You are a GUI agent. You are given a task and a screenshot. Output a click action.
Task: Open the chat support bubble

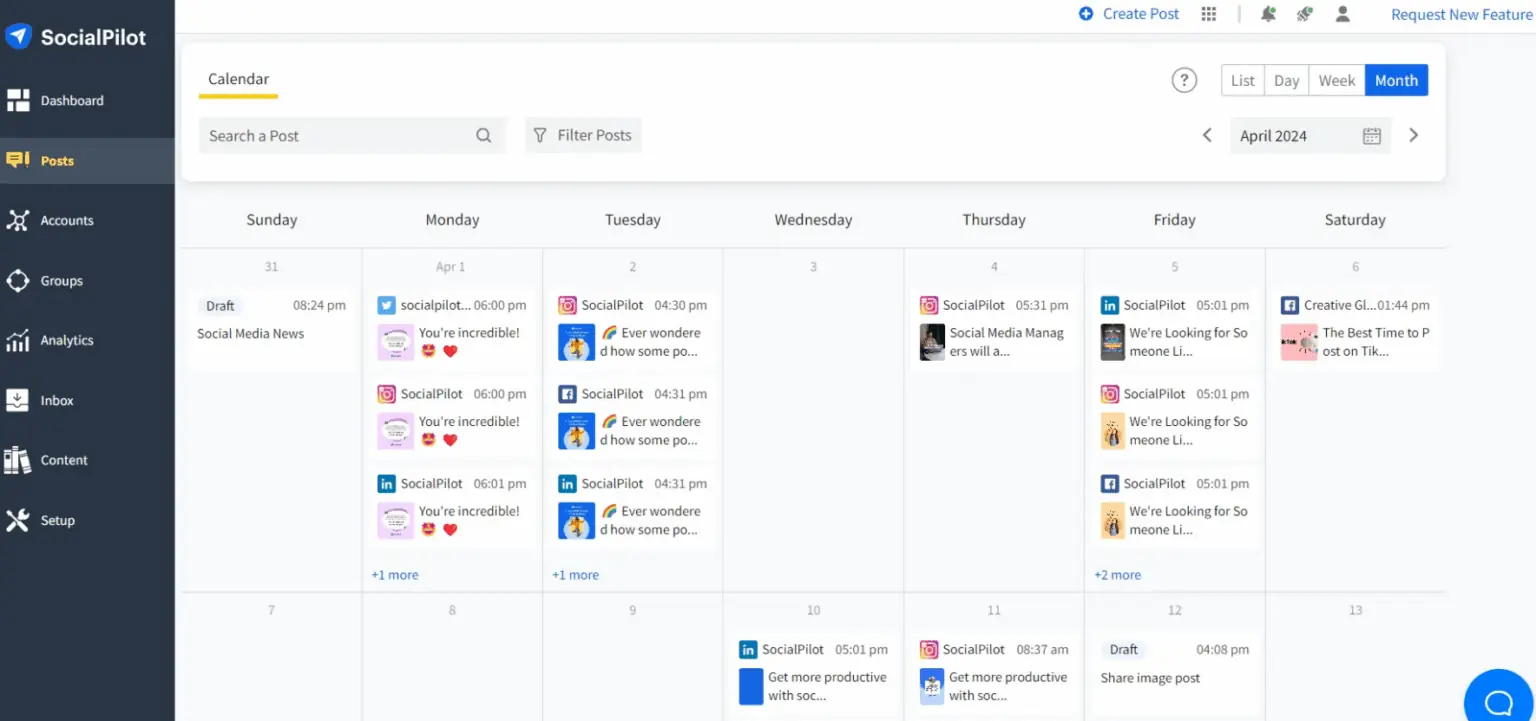tap(1498, 699)
